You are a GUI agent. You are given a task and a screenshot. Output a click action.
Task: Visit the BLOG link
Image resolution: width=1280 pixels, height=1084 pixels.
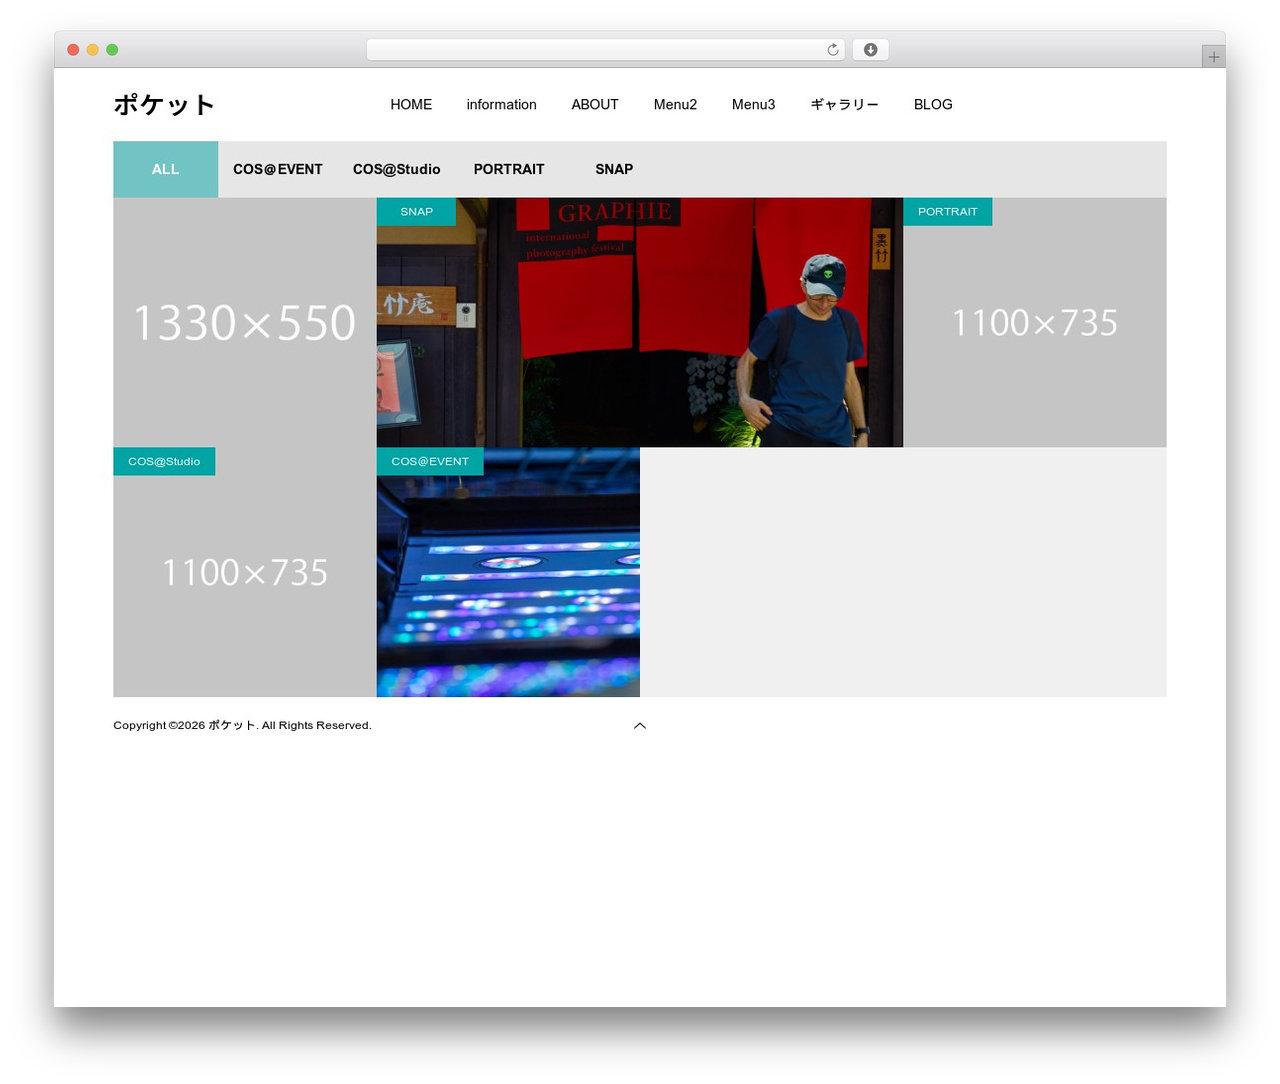tap(933, 105)
